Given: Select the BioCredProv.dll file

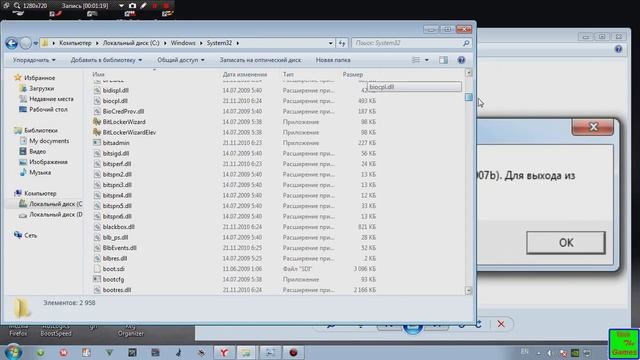Looking at the screenshot, I should [123, 111].
